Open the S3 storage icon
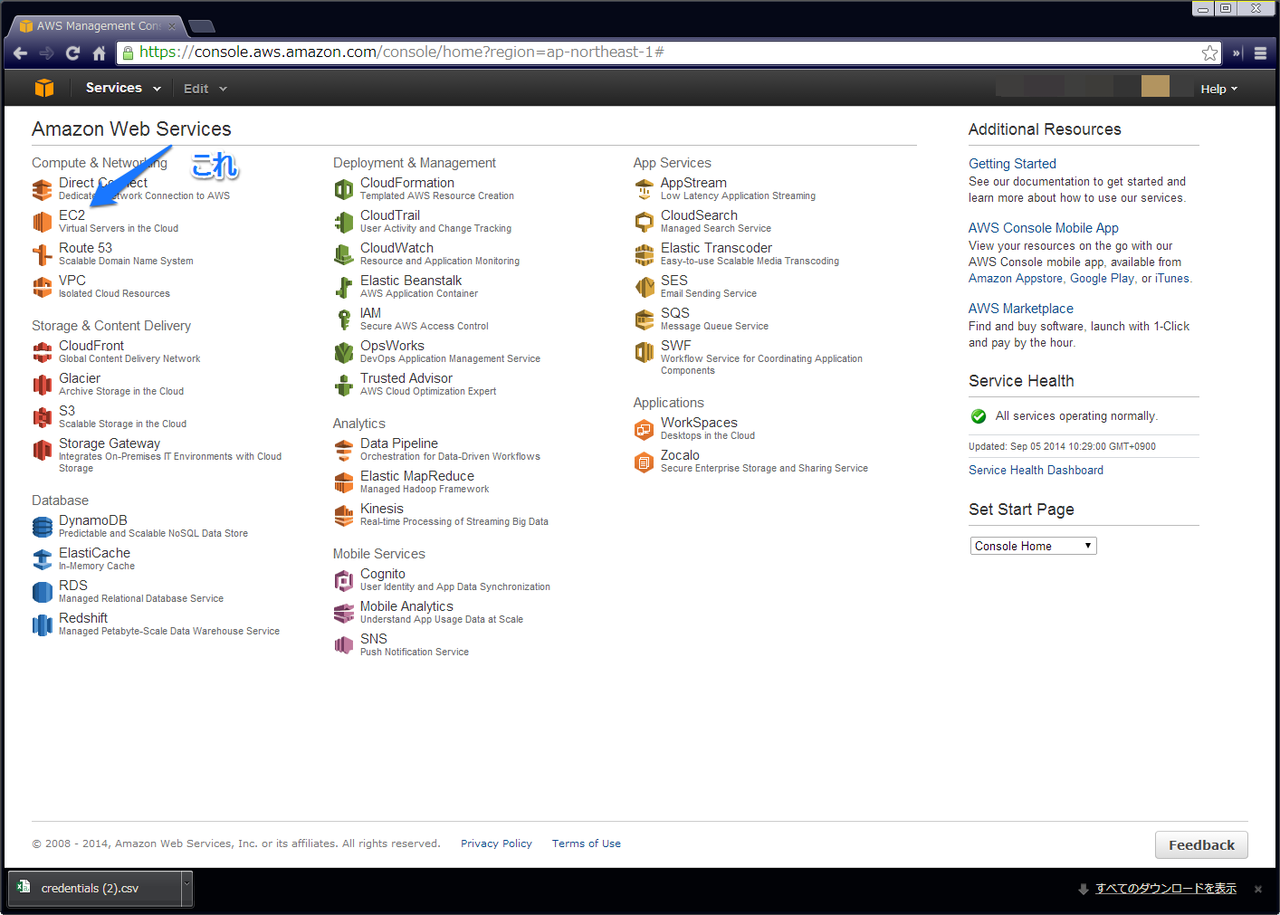Image resolution: width=1280 pixels, height=915 pixels. [x=42, y=417]
